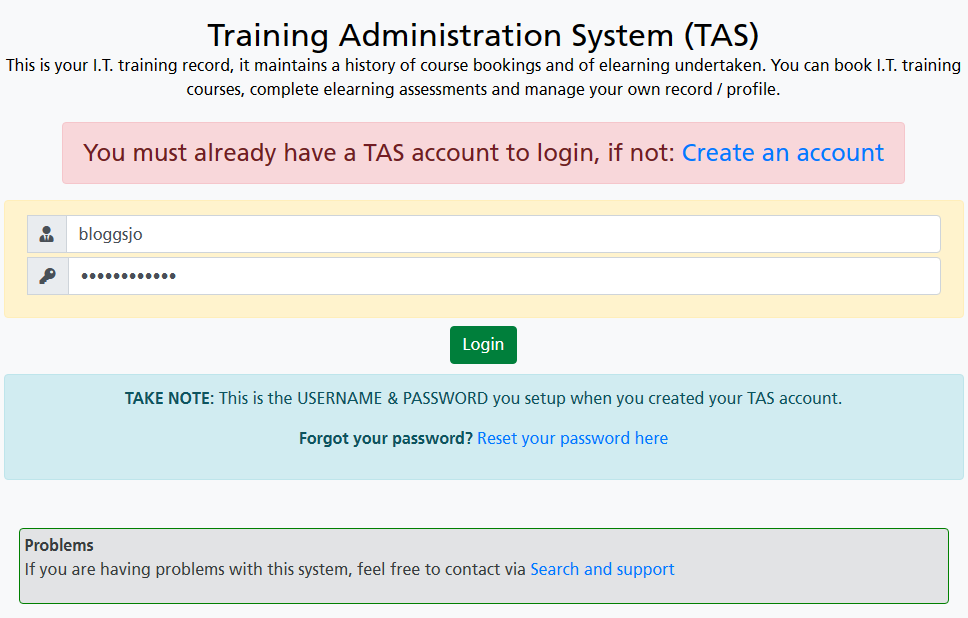Open the Create an account link
The image size is (968, 618).
click(782, 152)
